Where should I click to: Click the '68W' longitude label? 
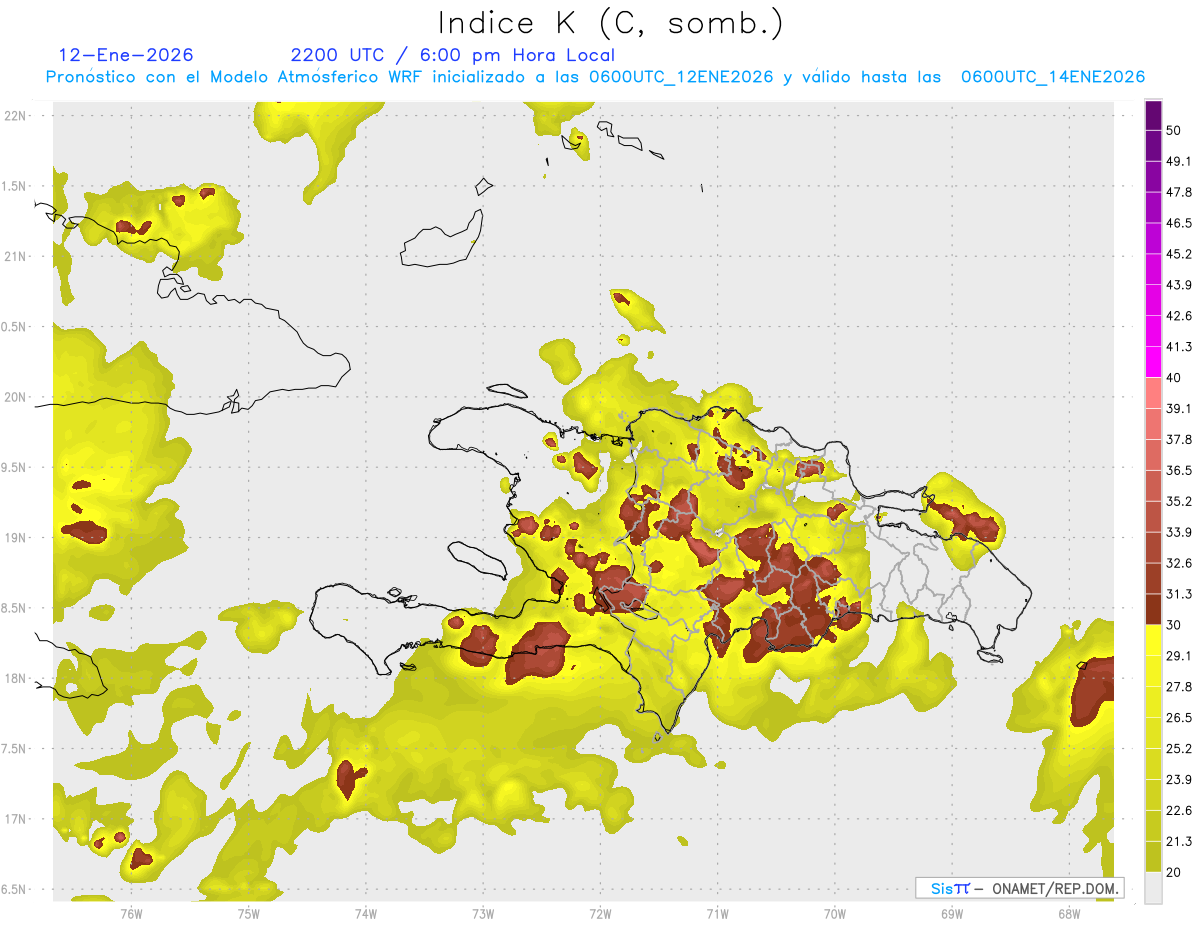[1069, 912]
